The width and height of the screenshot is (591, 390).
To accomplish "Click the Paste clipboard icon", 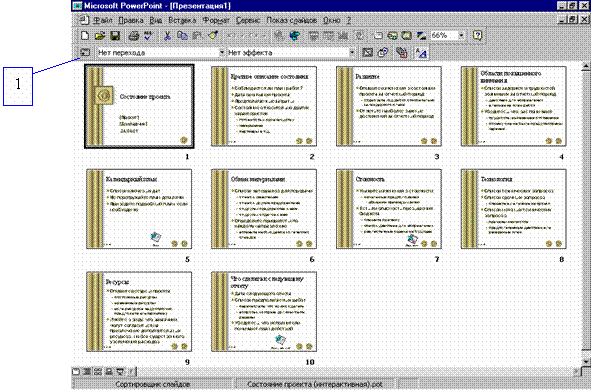I will point(197,36).
